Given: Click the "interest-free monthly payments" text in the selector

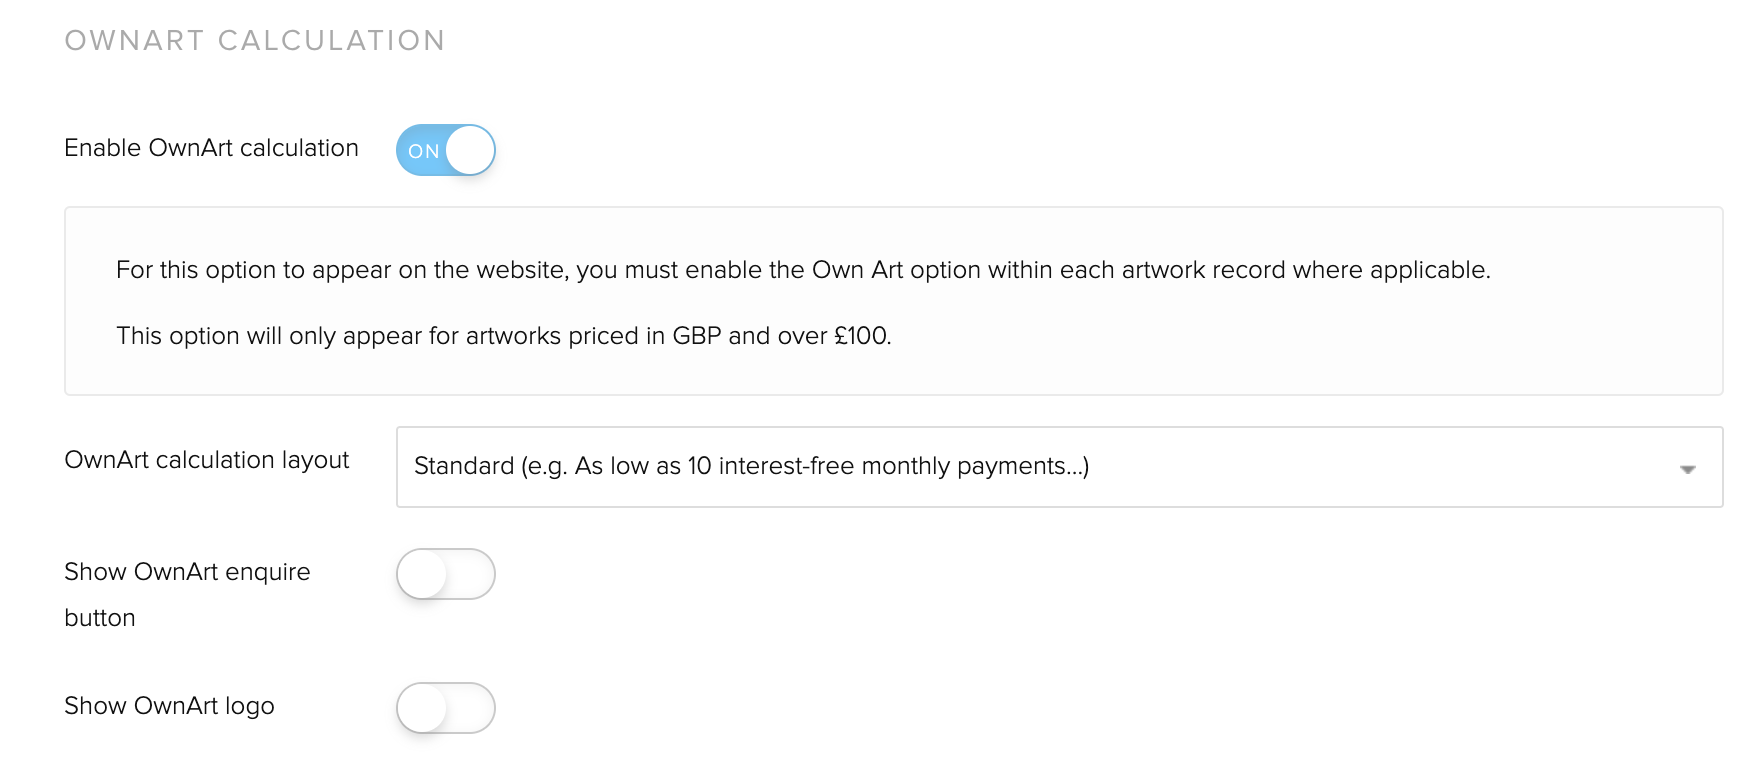Looking at the screenshot, I should tap(890, 466).
